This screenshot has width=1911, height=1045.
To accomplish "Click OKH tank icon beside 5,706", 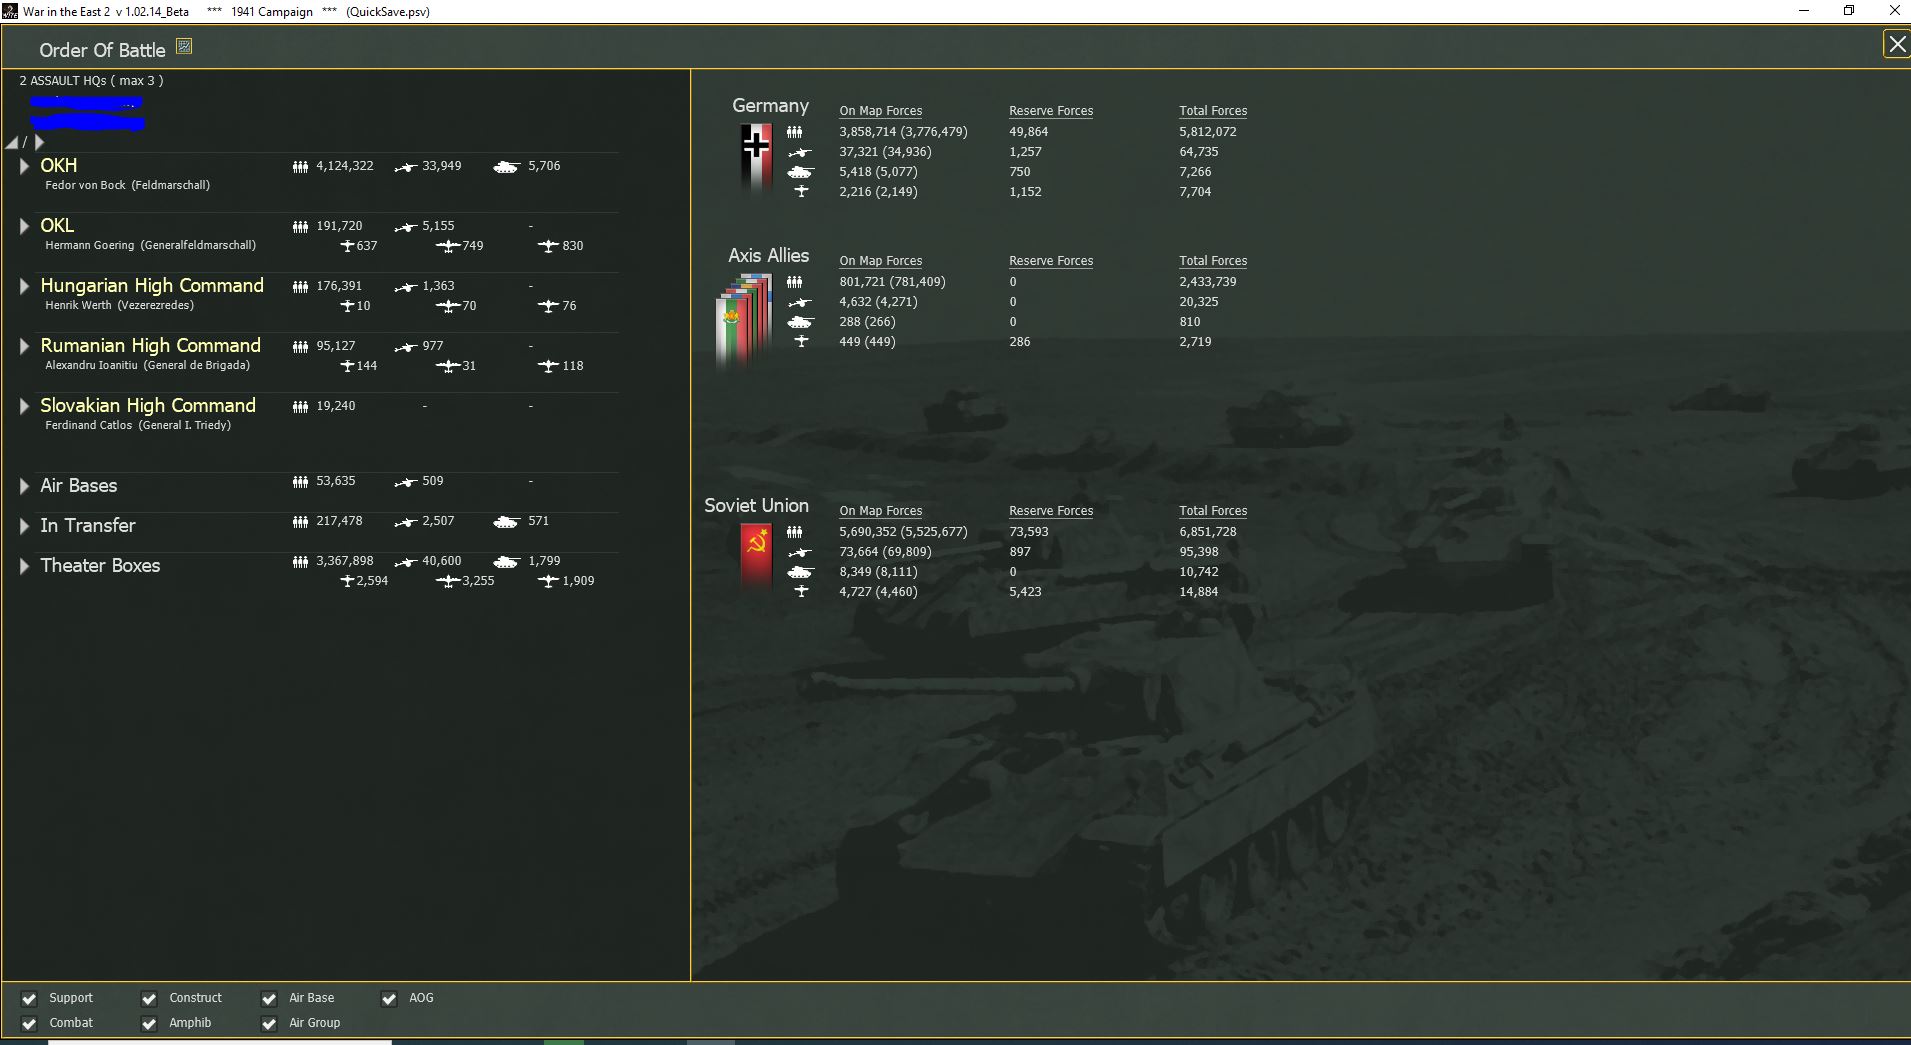I will 507,167.
